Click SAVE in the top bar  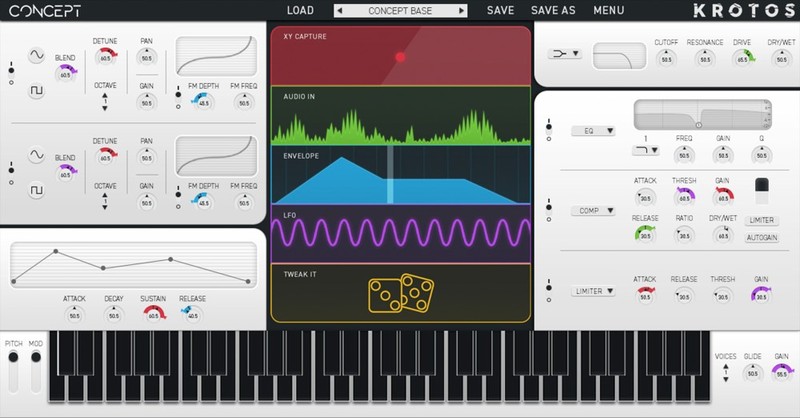click(500, 10)
